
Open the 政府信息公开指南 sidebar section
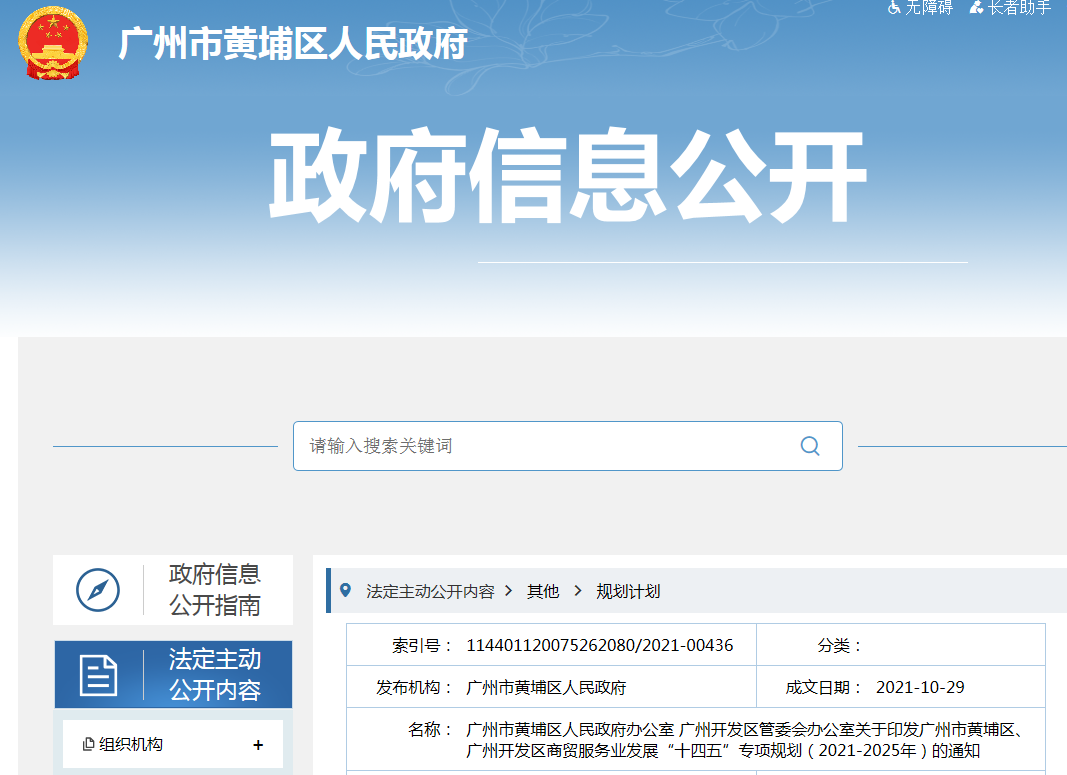point(214,590)
